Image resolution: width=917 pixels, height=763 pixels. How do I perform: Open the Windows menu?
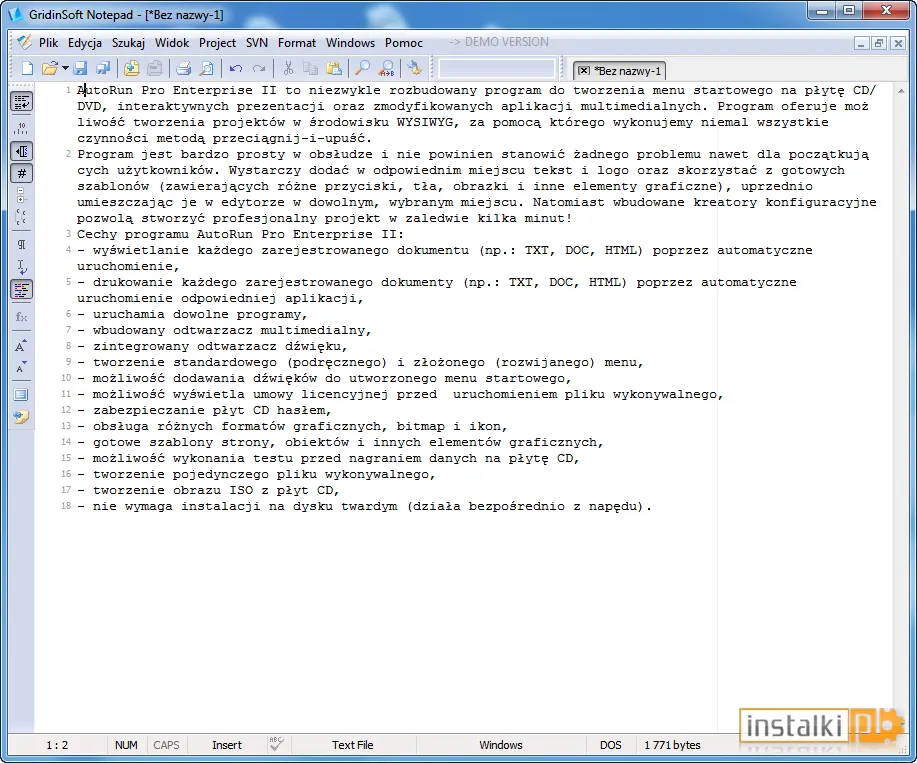point(350,43)
